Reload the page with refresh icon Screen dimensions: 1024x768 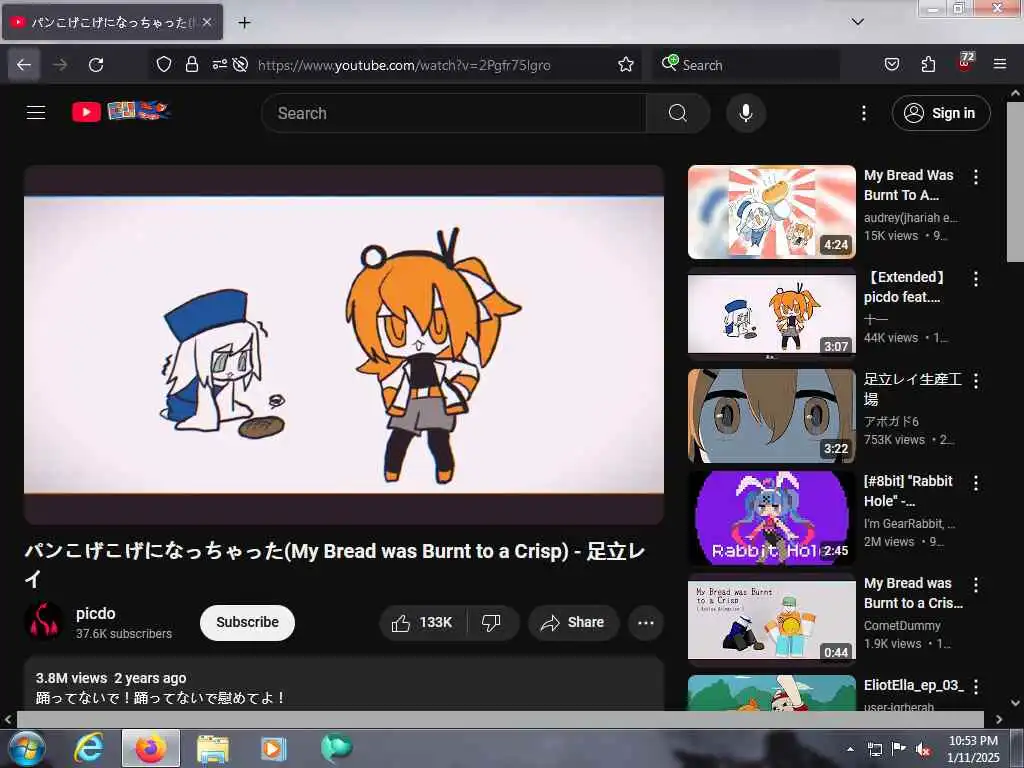(x=96, y=65)
